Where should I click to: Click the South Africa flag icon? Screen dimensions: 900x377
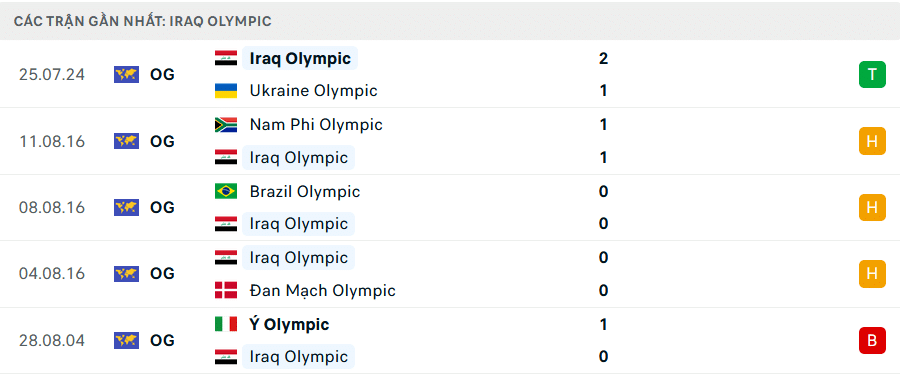pyautogui.click(x=226, y=125)
